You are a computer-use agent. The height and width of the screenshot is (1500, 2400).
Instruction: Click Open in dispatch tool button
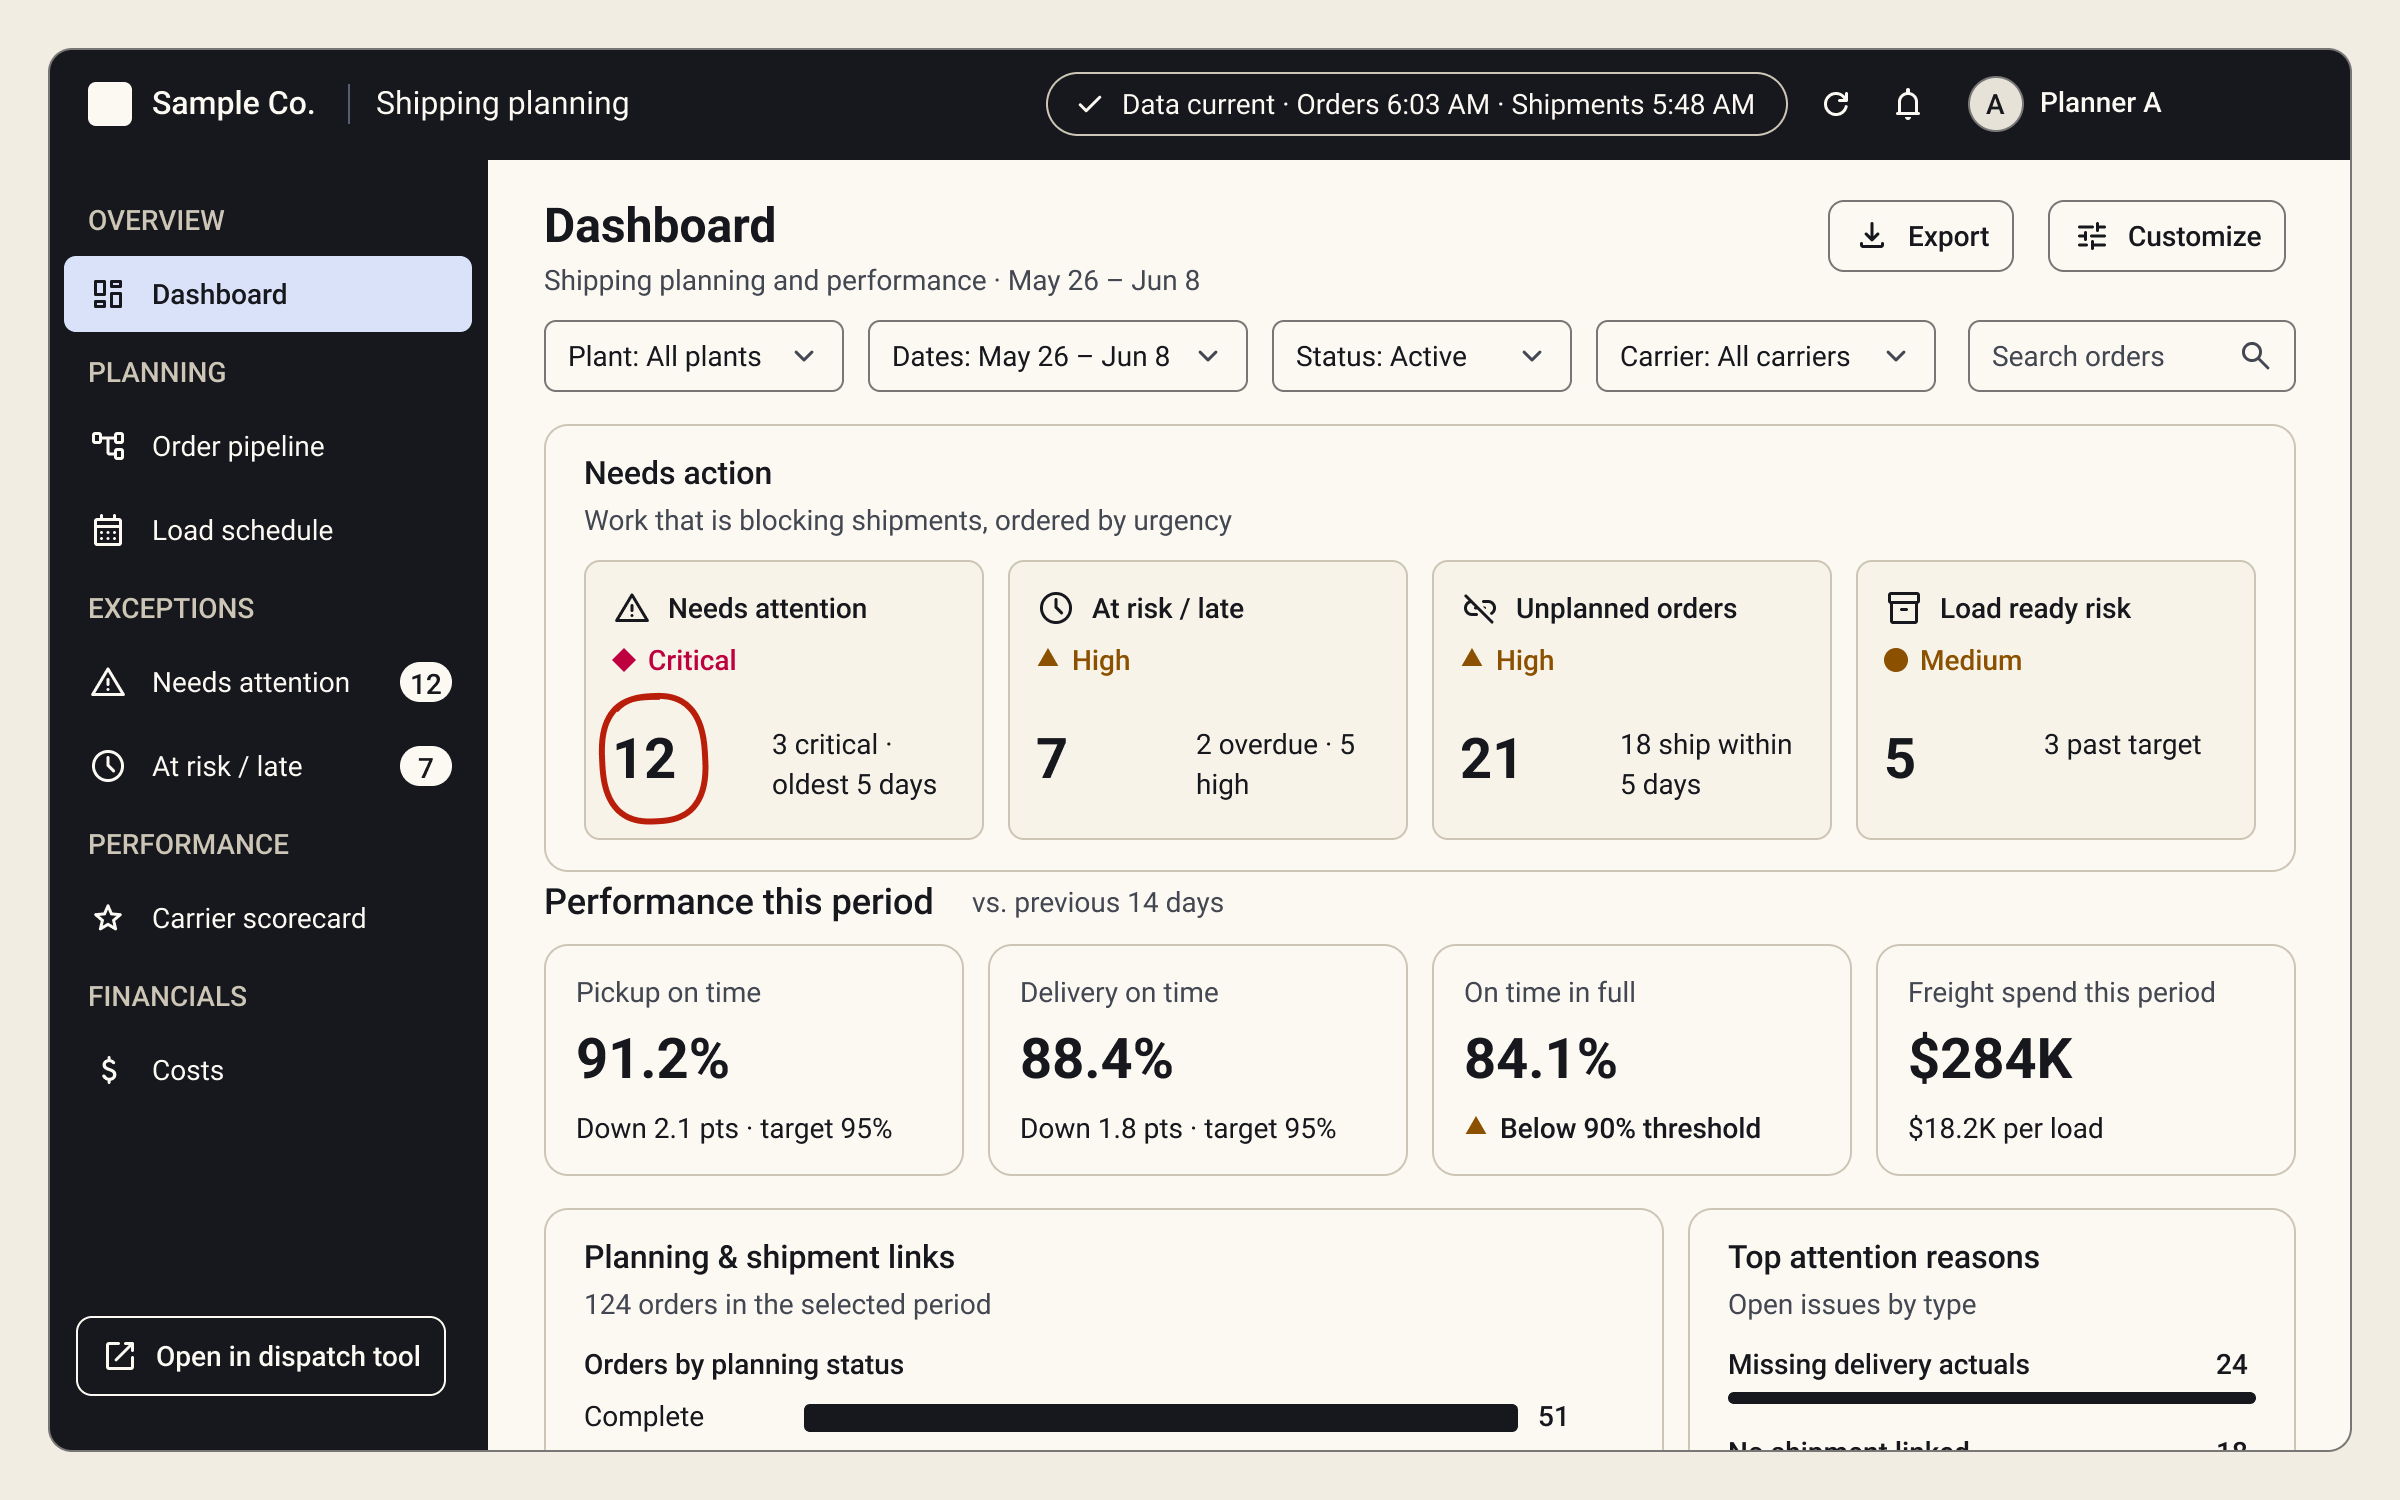tap(261, 1356)
